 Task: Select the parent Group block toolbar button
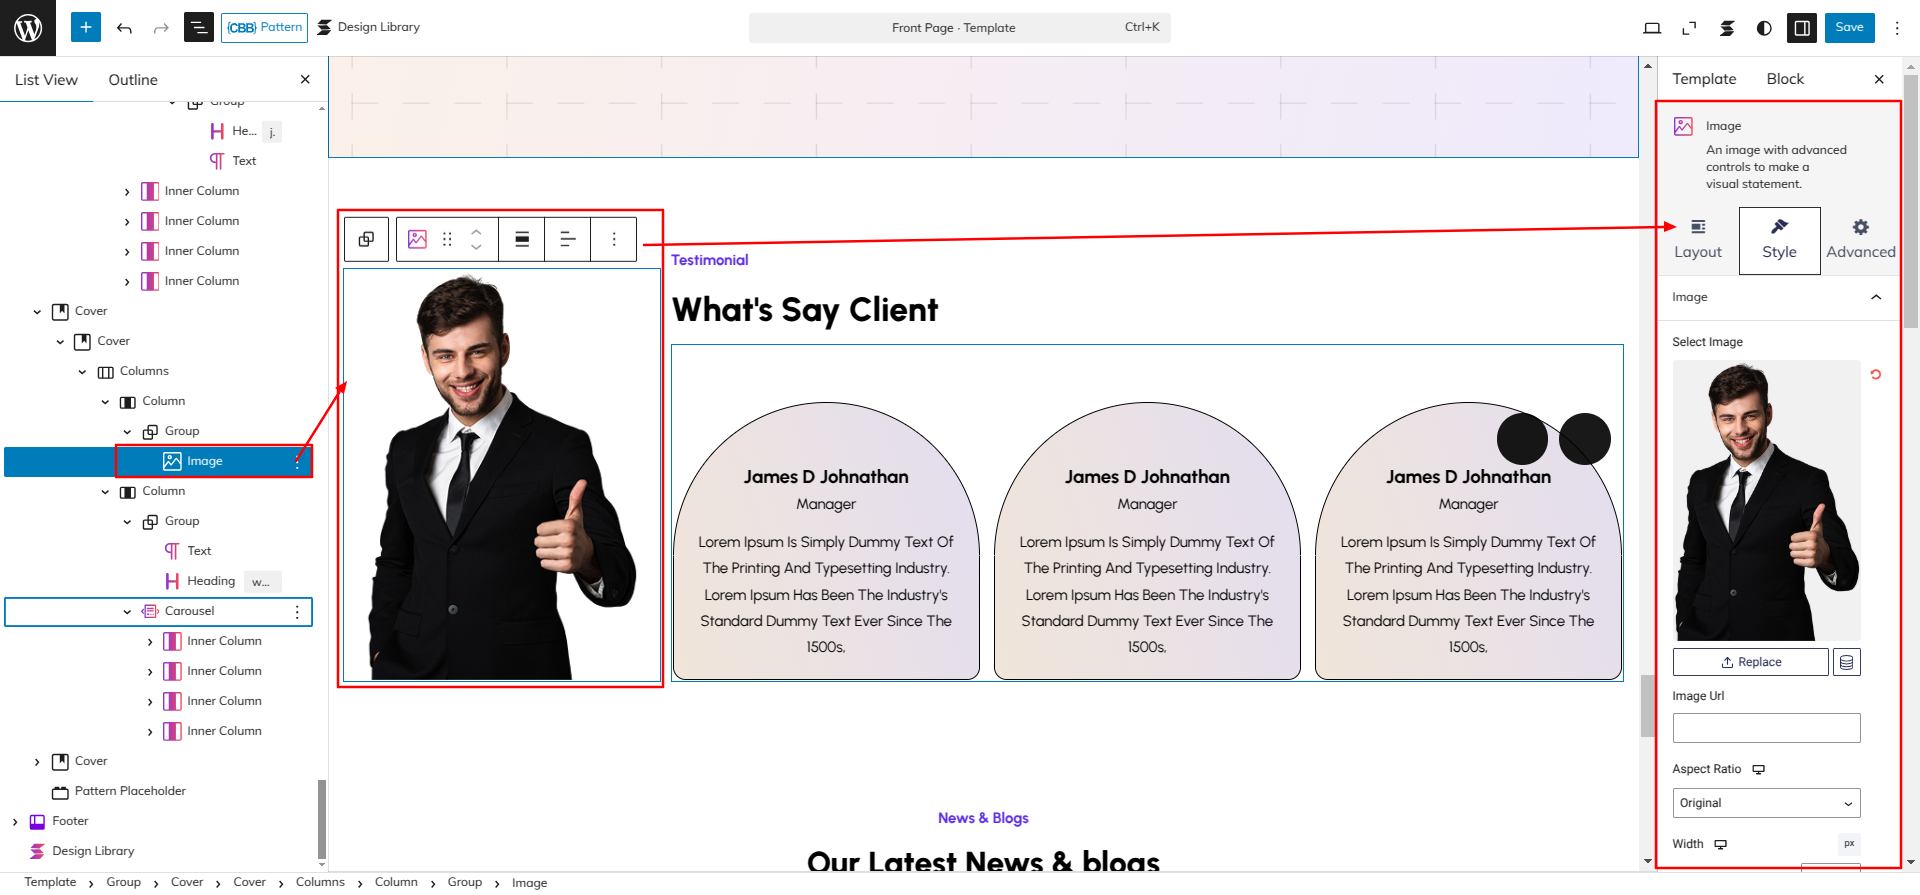(367, 239)
